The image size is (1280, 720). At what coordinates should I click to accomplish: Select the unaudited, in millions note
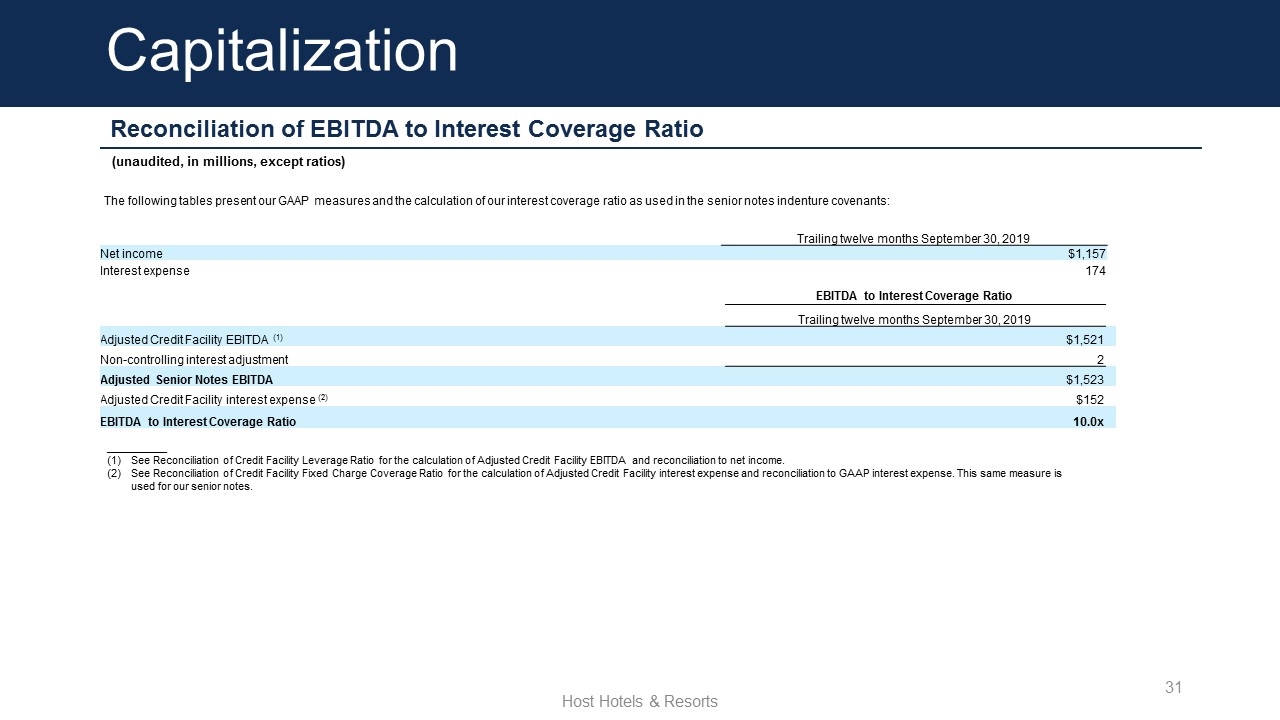click(228, 161)
